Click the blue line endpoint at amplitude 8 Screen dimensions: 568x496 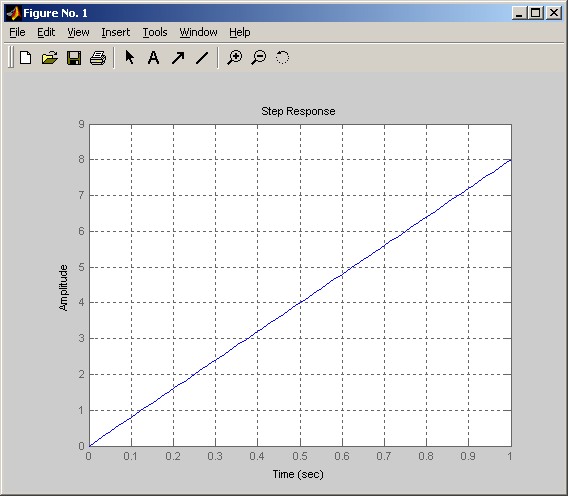tap(511, 160)
